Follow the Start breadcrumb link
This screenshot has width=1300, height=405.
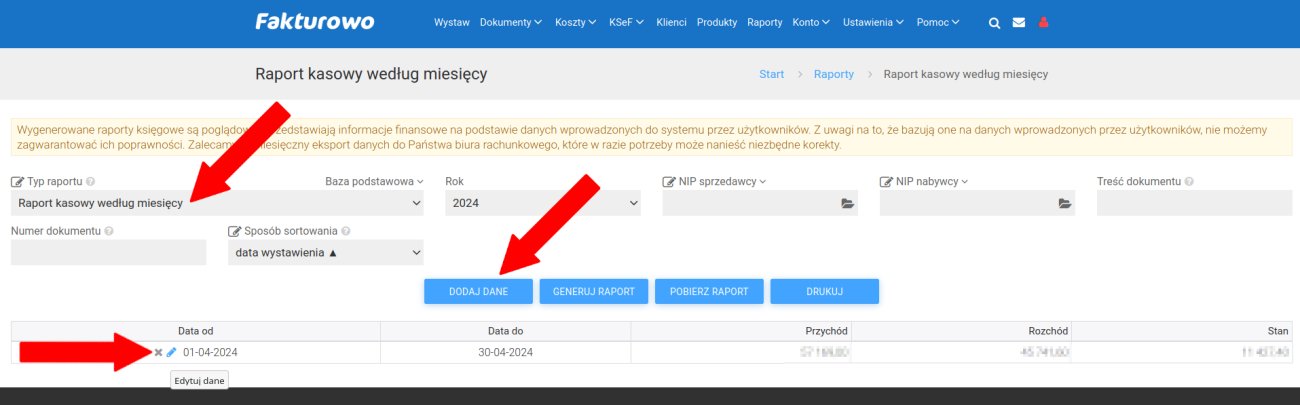point(771,75)
